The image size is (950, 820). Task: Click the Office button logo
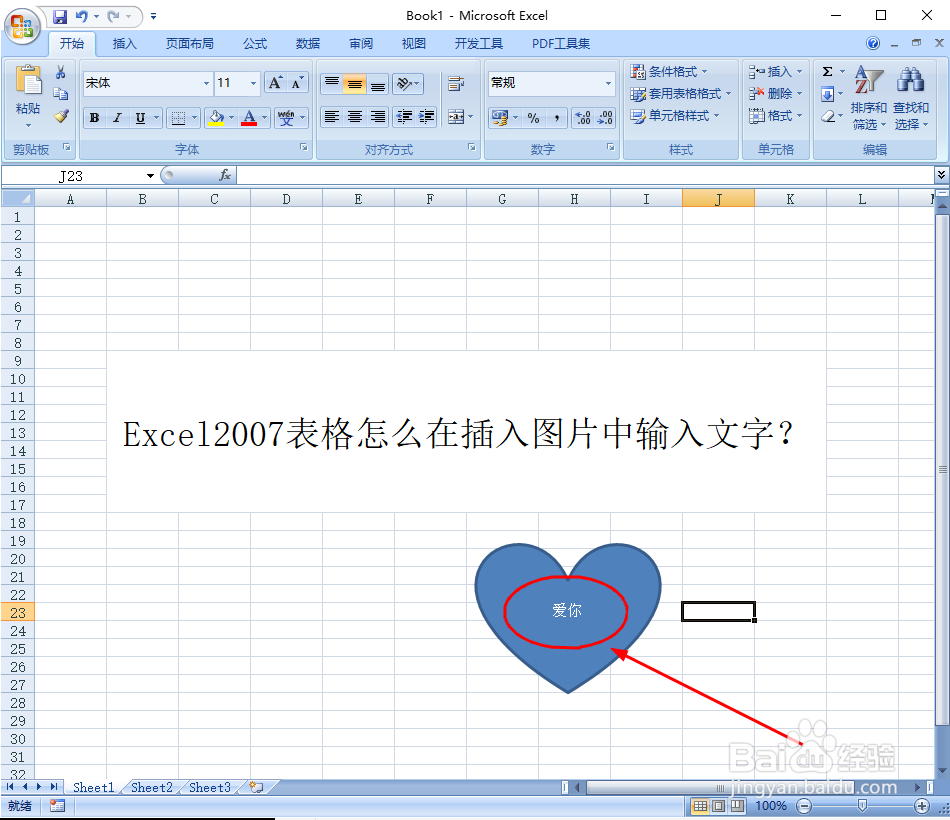[22, 26]
